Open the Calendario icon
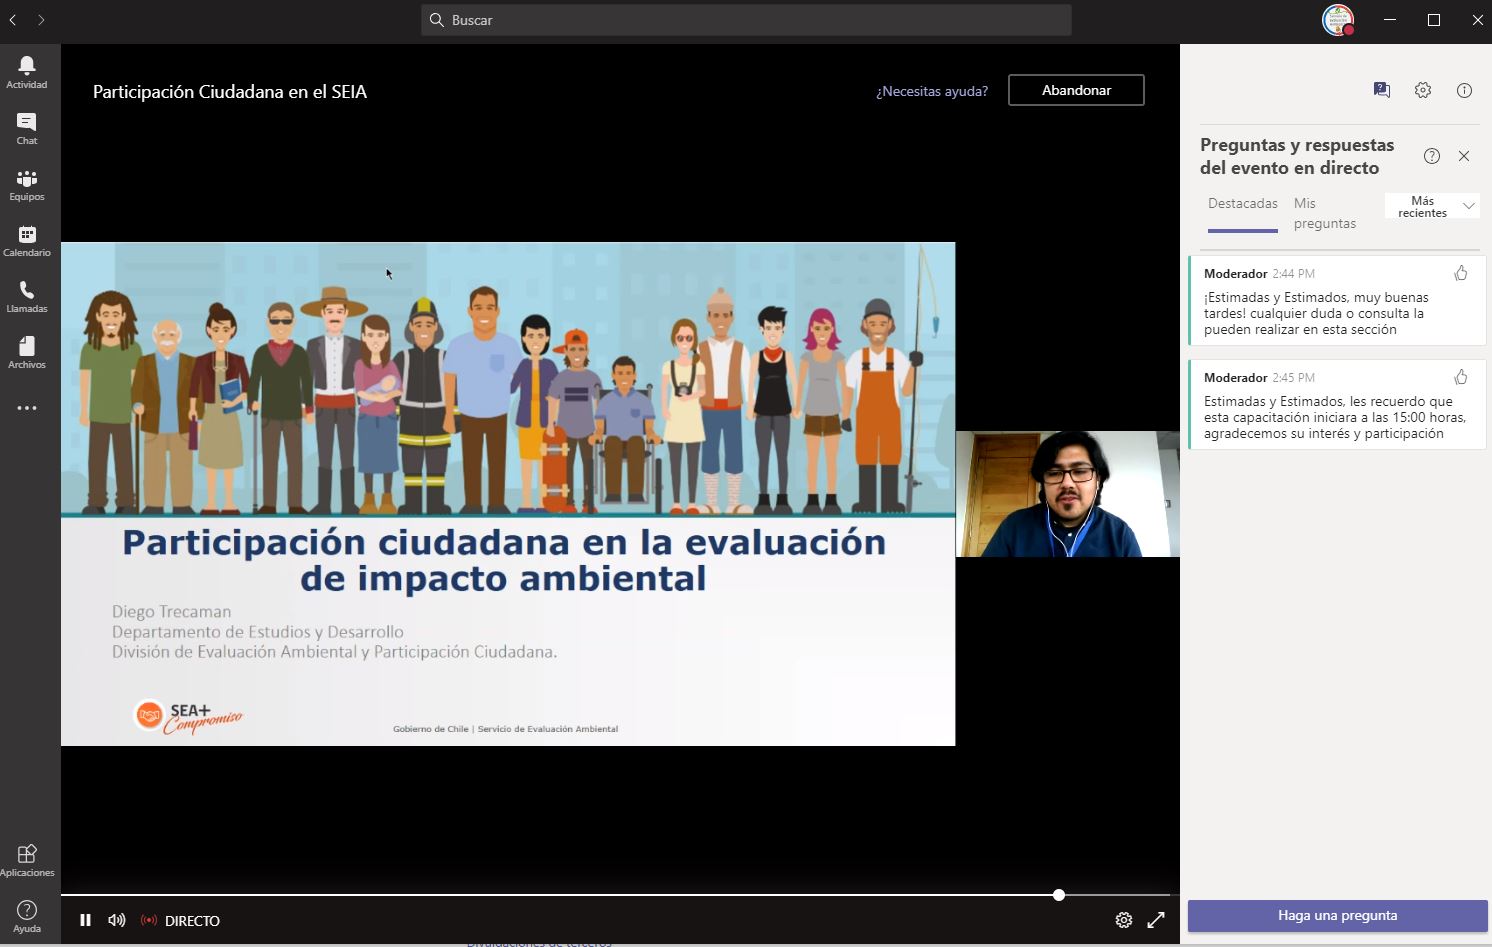Screen dimensions: 1492x947 [27, 239]
